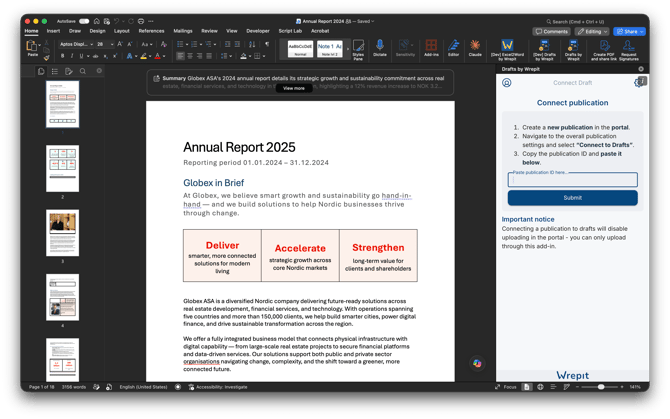Click Focus mode in status bar
The image size is (670, 419).
(506, 387)
